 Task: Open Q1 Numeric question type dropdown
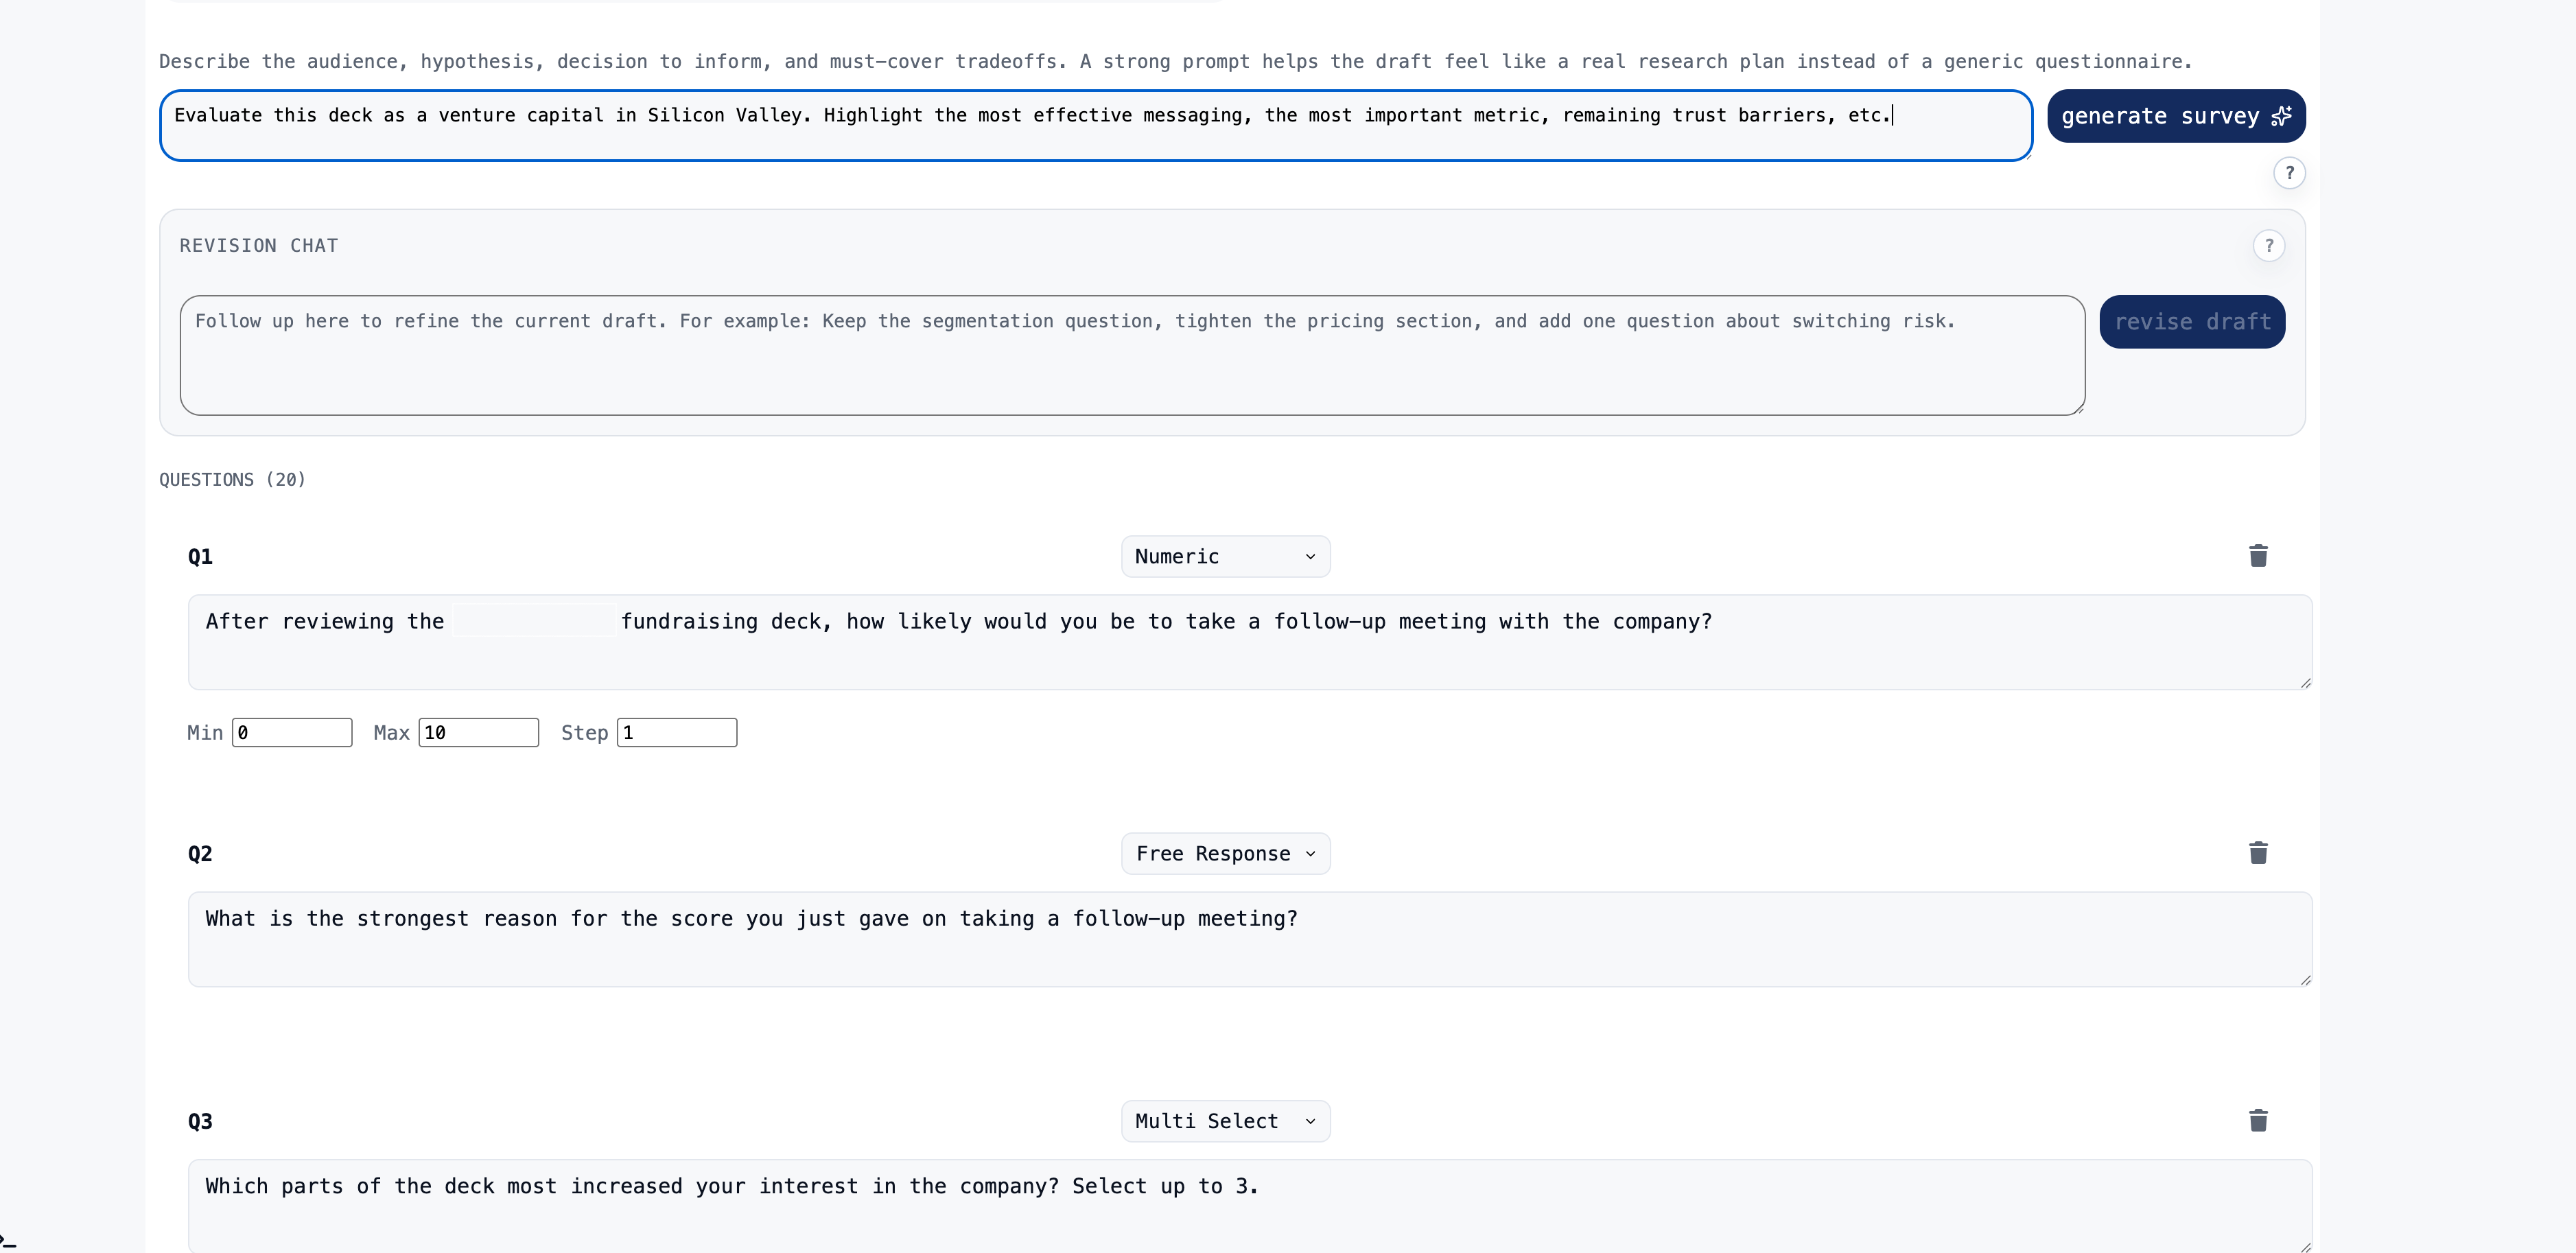point(1225,556)
